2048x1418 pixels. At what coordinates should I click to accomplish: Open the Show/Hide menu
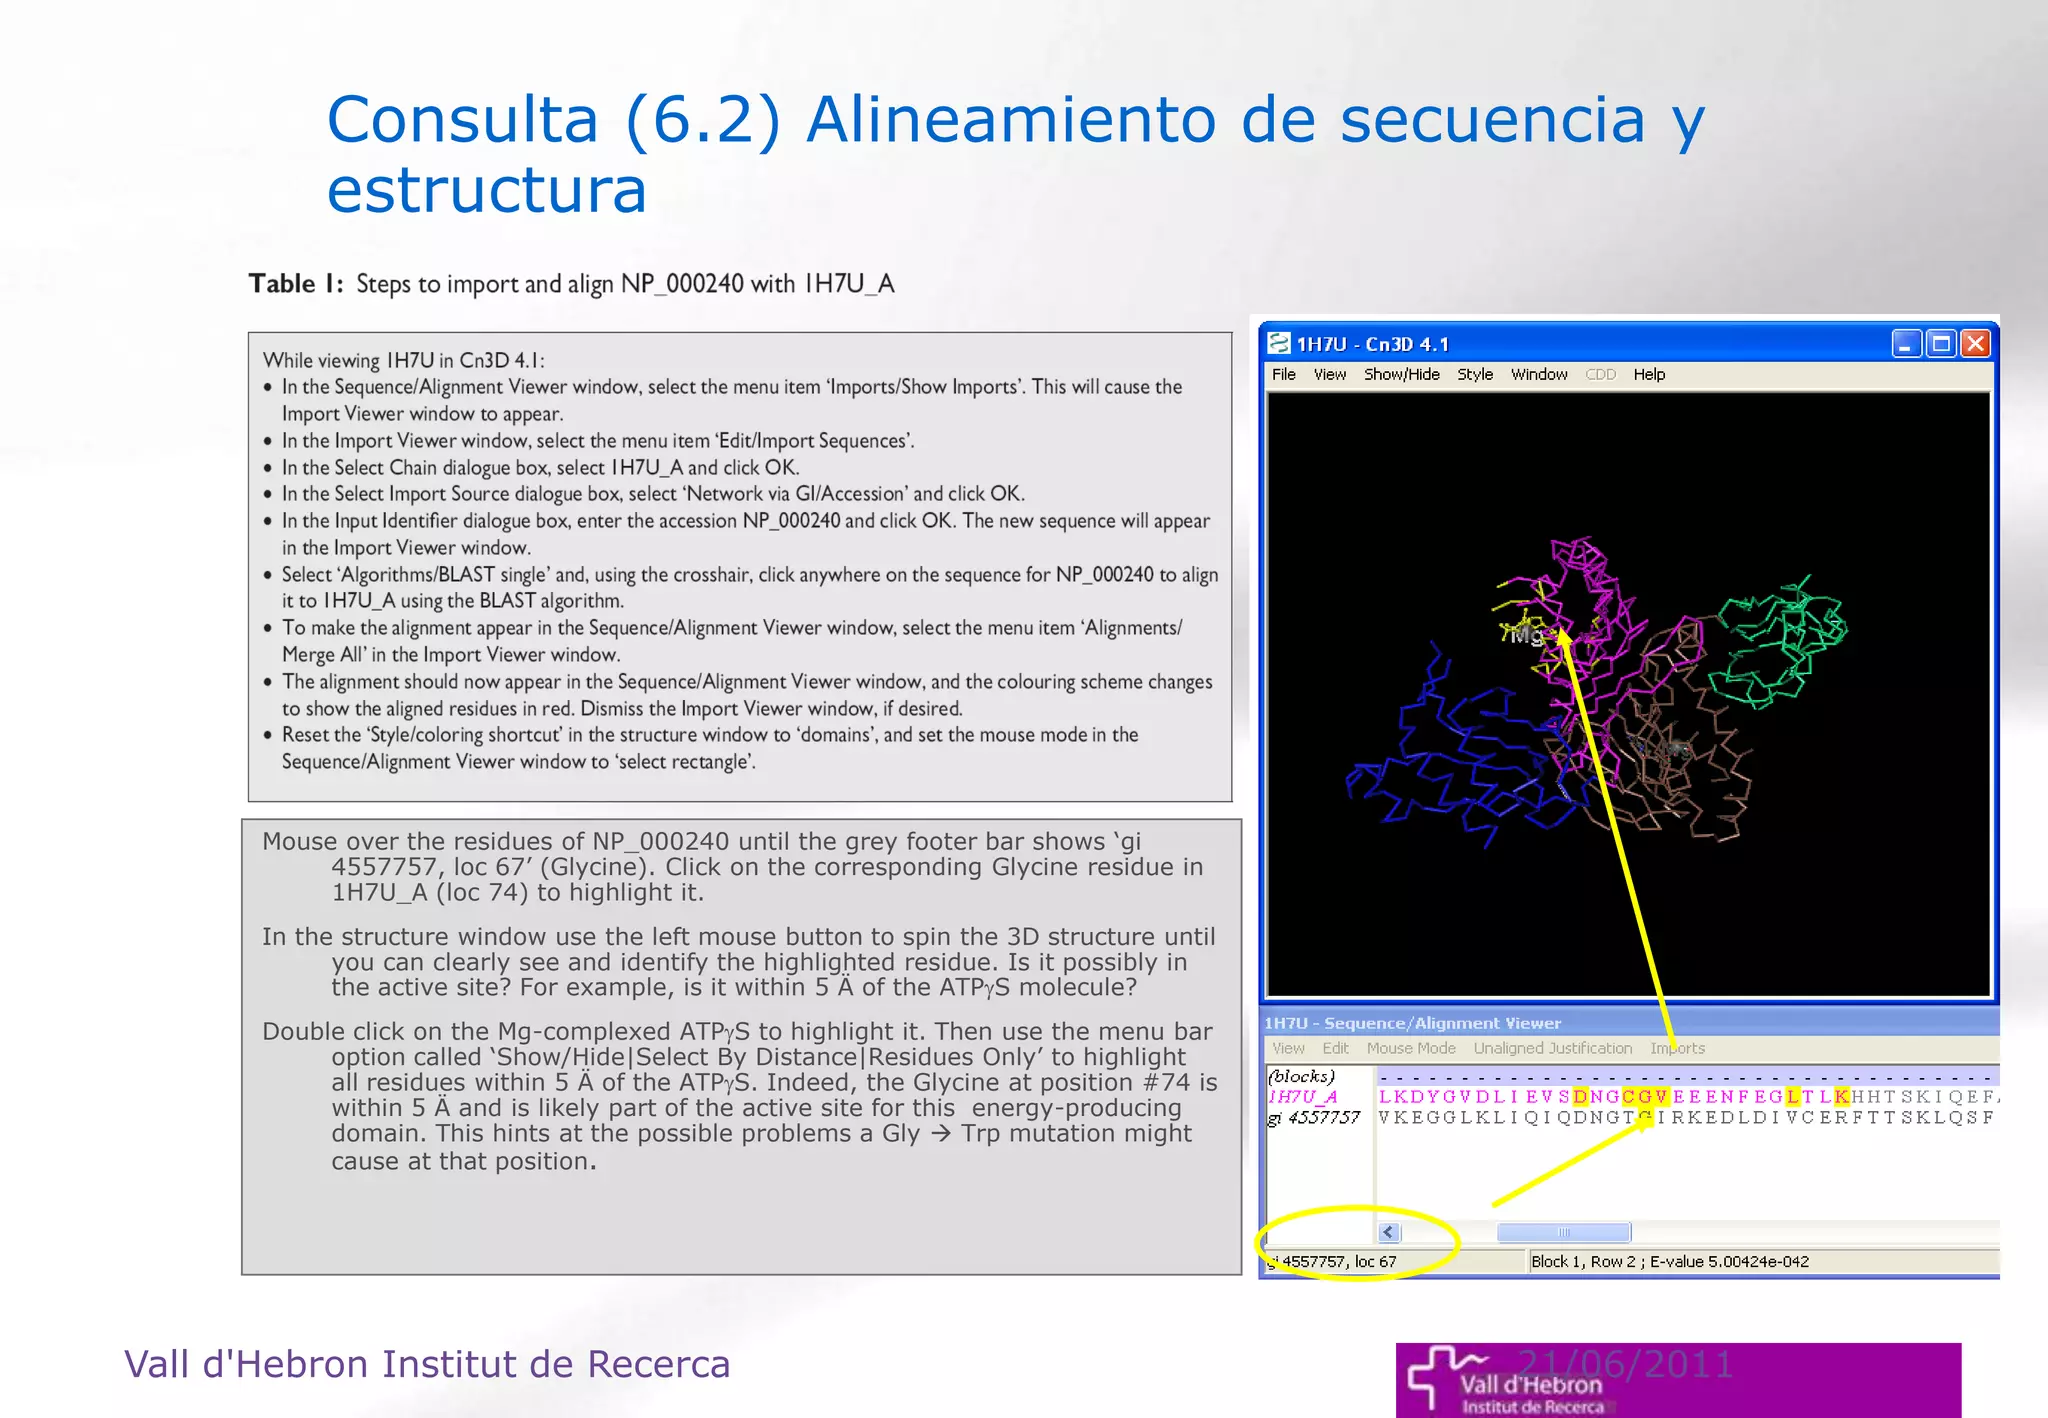1401,374
